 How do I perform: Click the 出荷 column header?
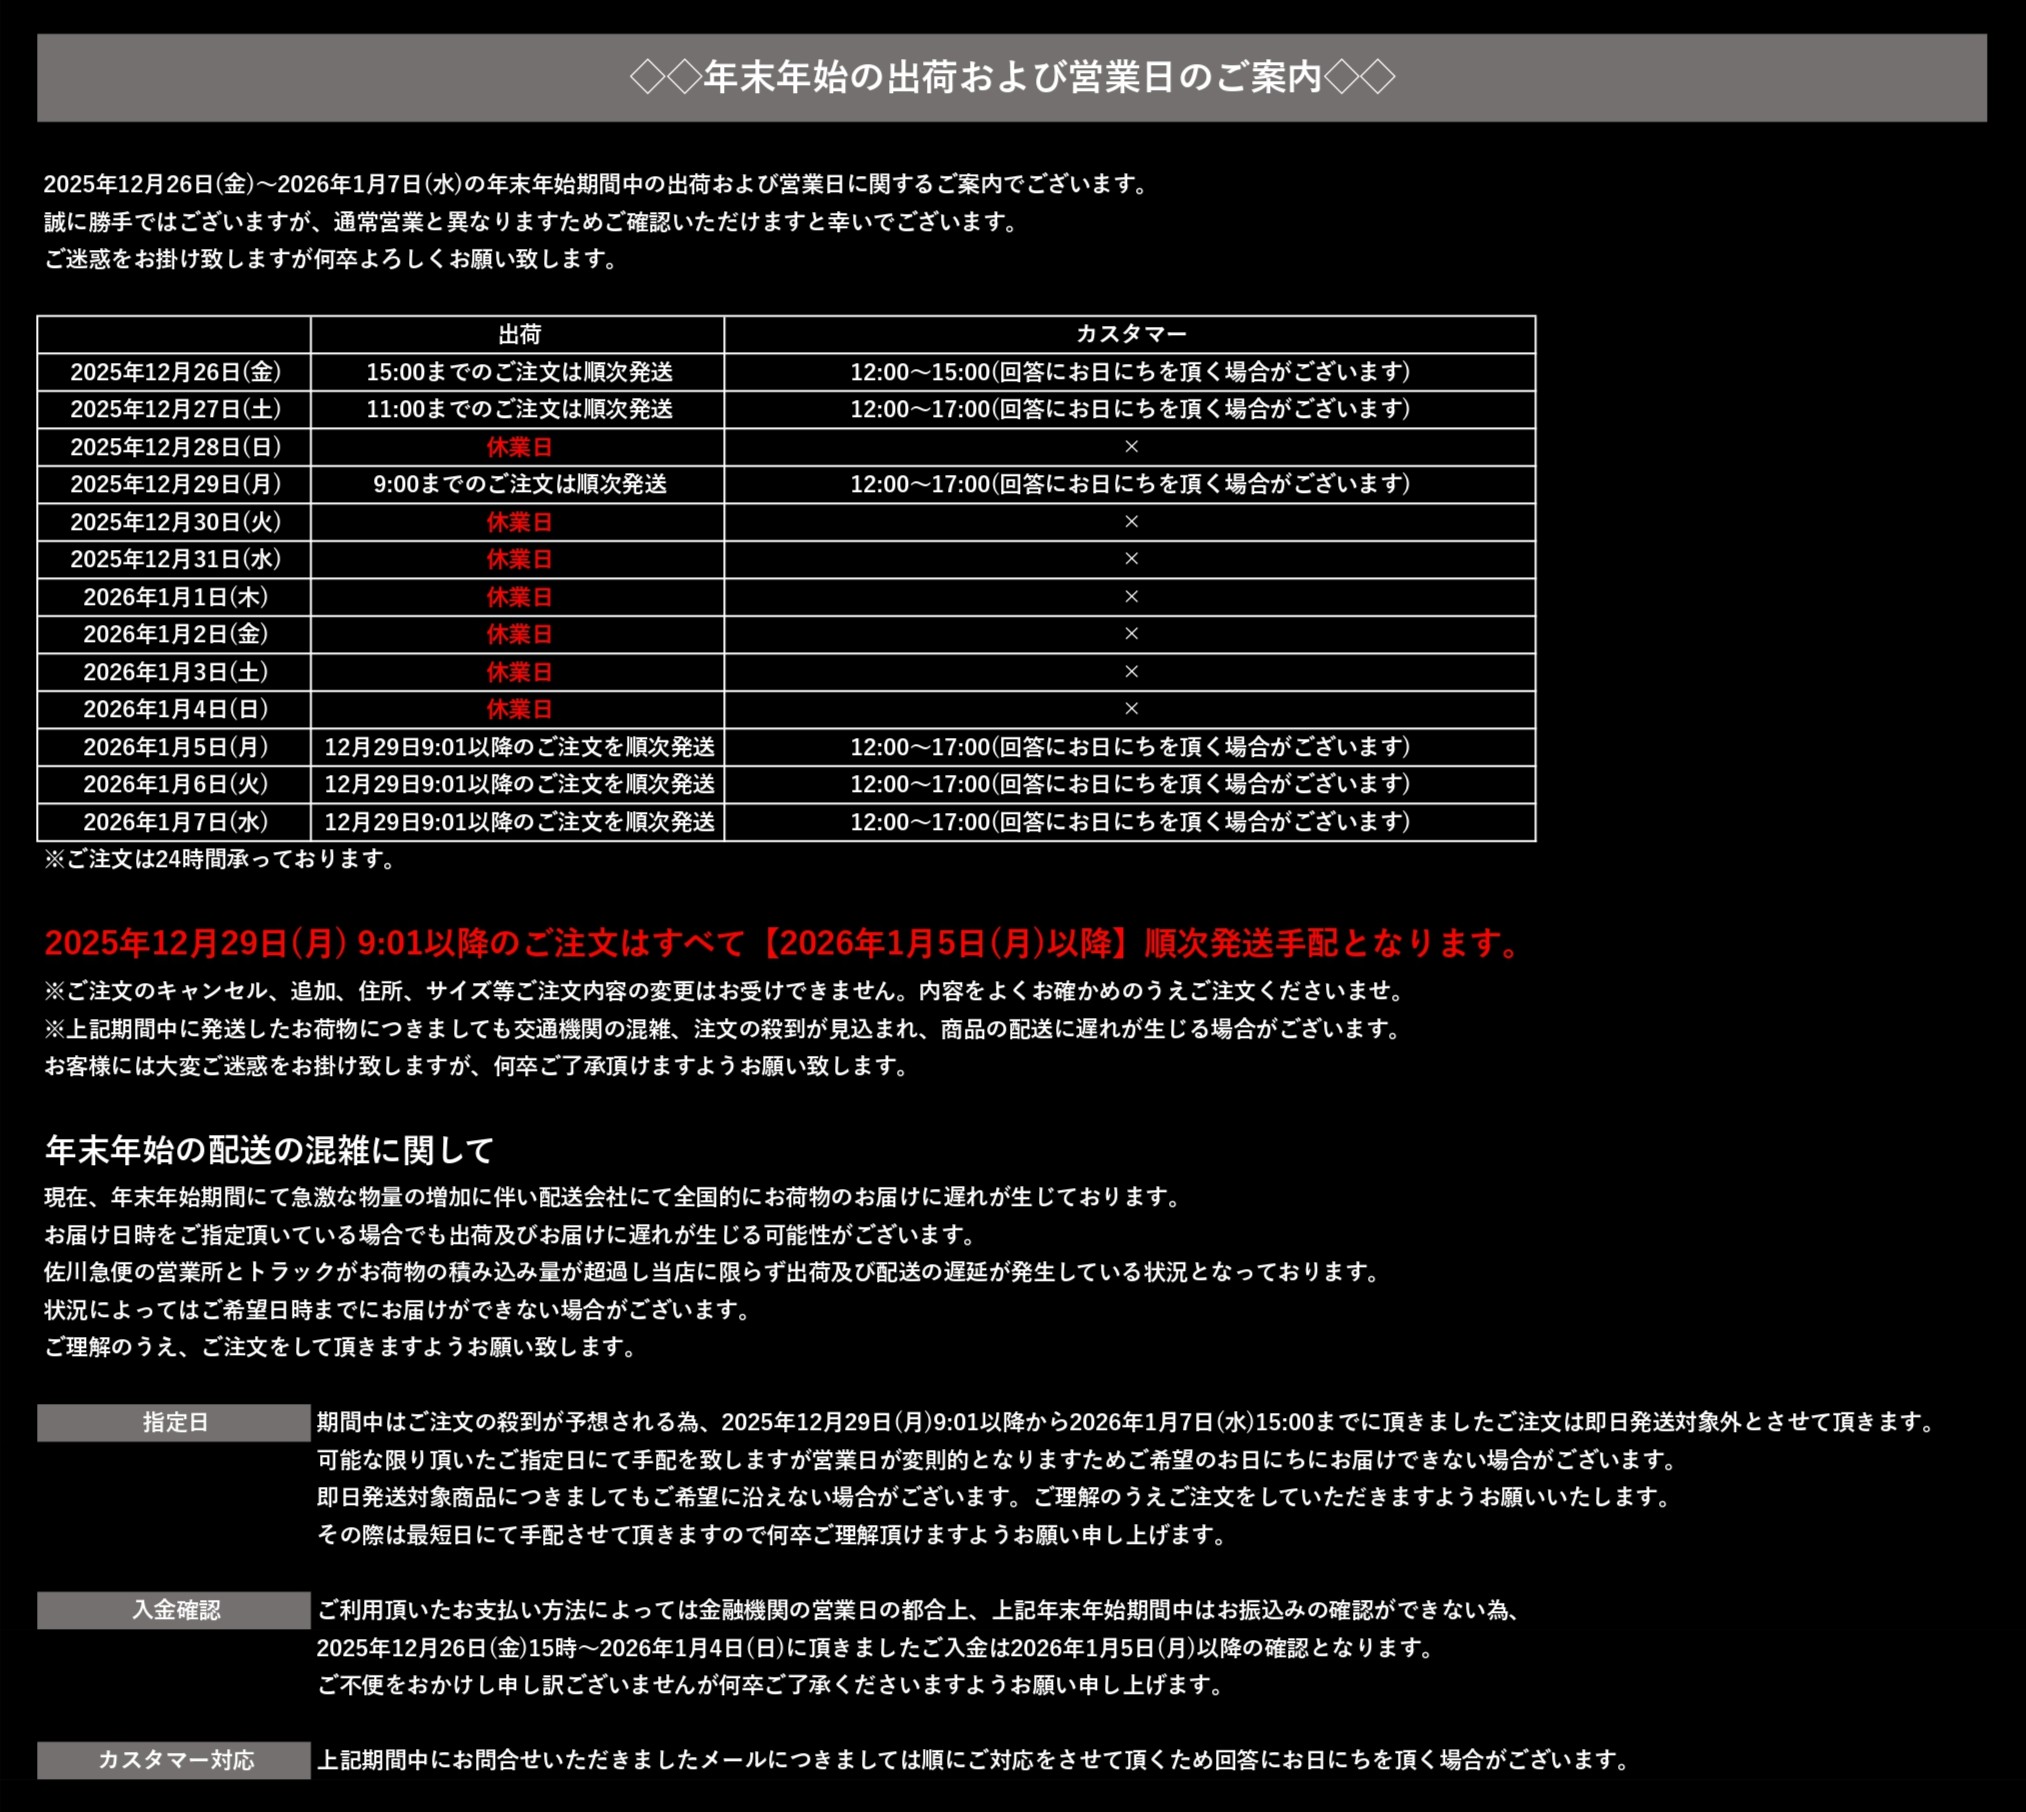519,334
